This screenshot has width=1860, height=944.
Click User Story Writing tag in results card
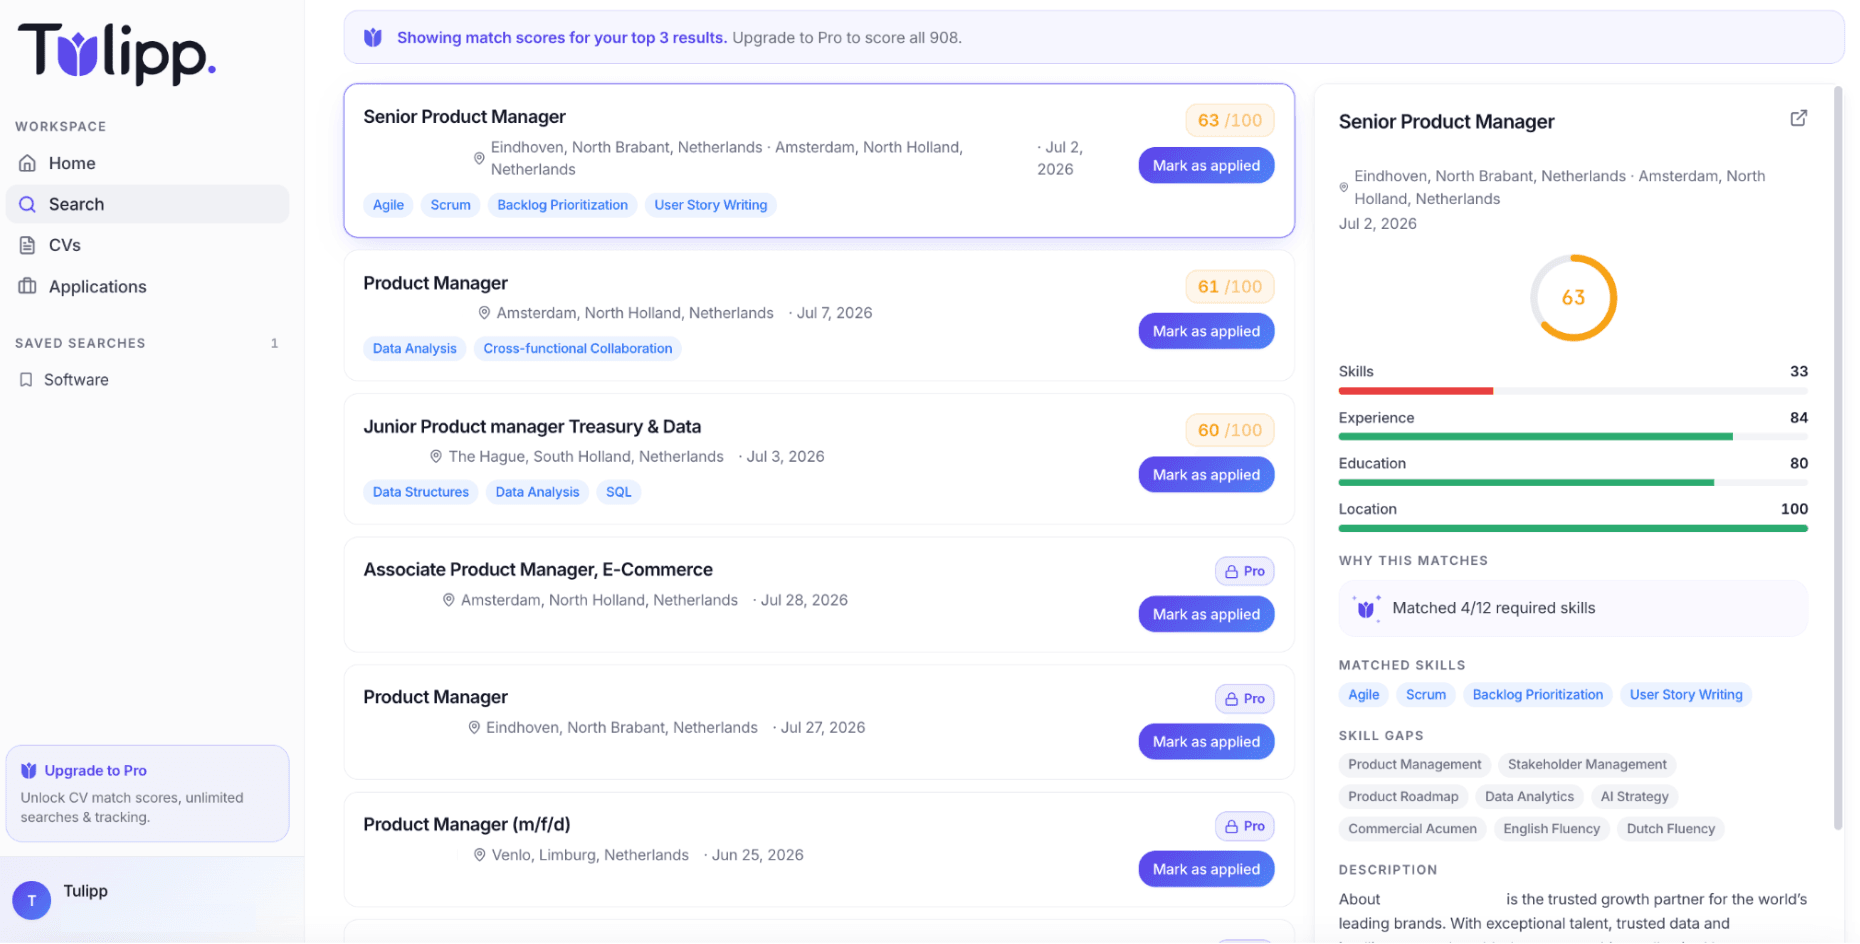pyautogui.click(x=710, y=205)
